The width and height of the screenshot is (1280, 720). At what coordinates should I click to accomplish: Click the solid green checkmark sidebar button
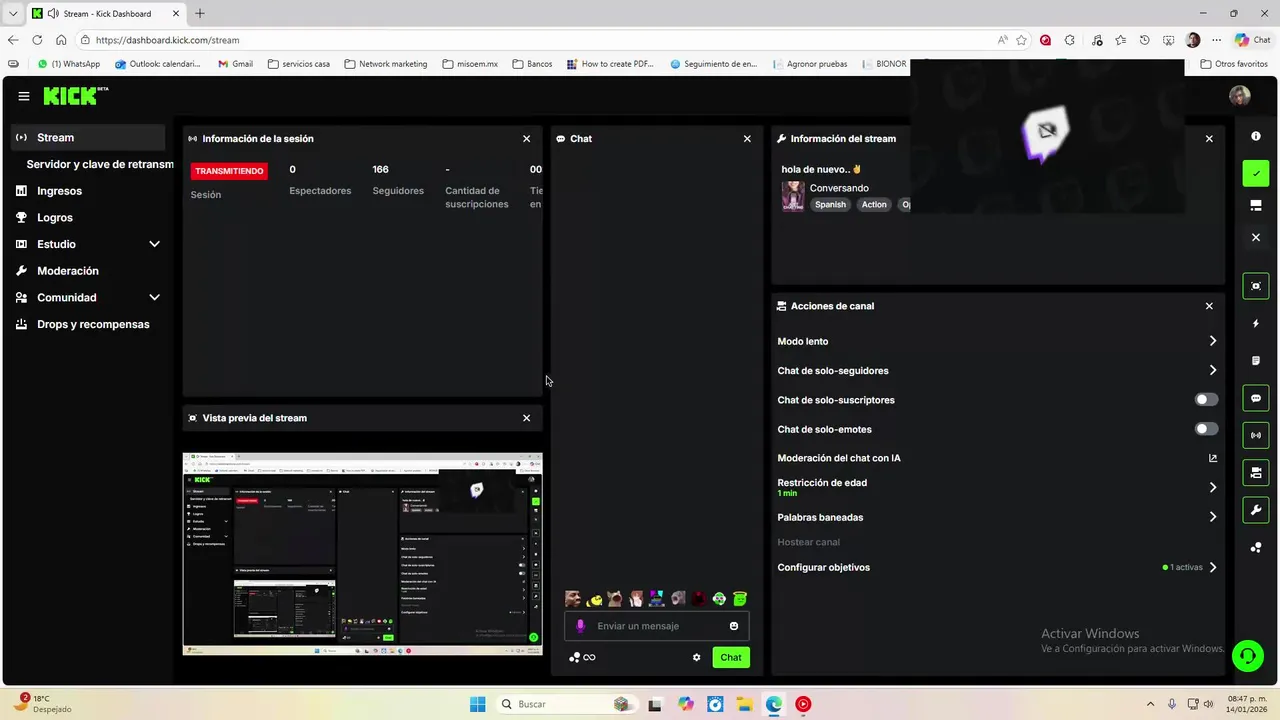[x=1256, y=173]
